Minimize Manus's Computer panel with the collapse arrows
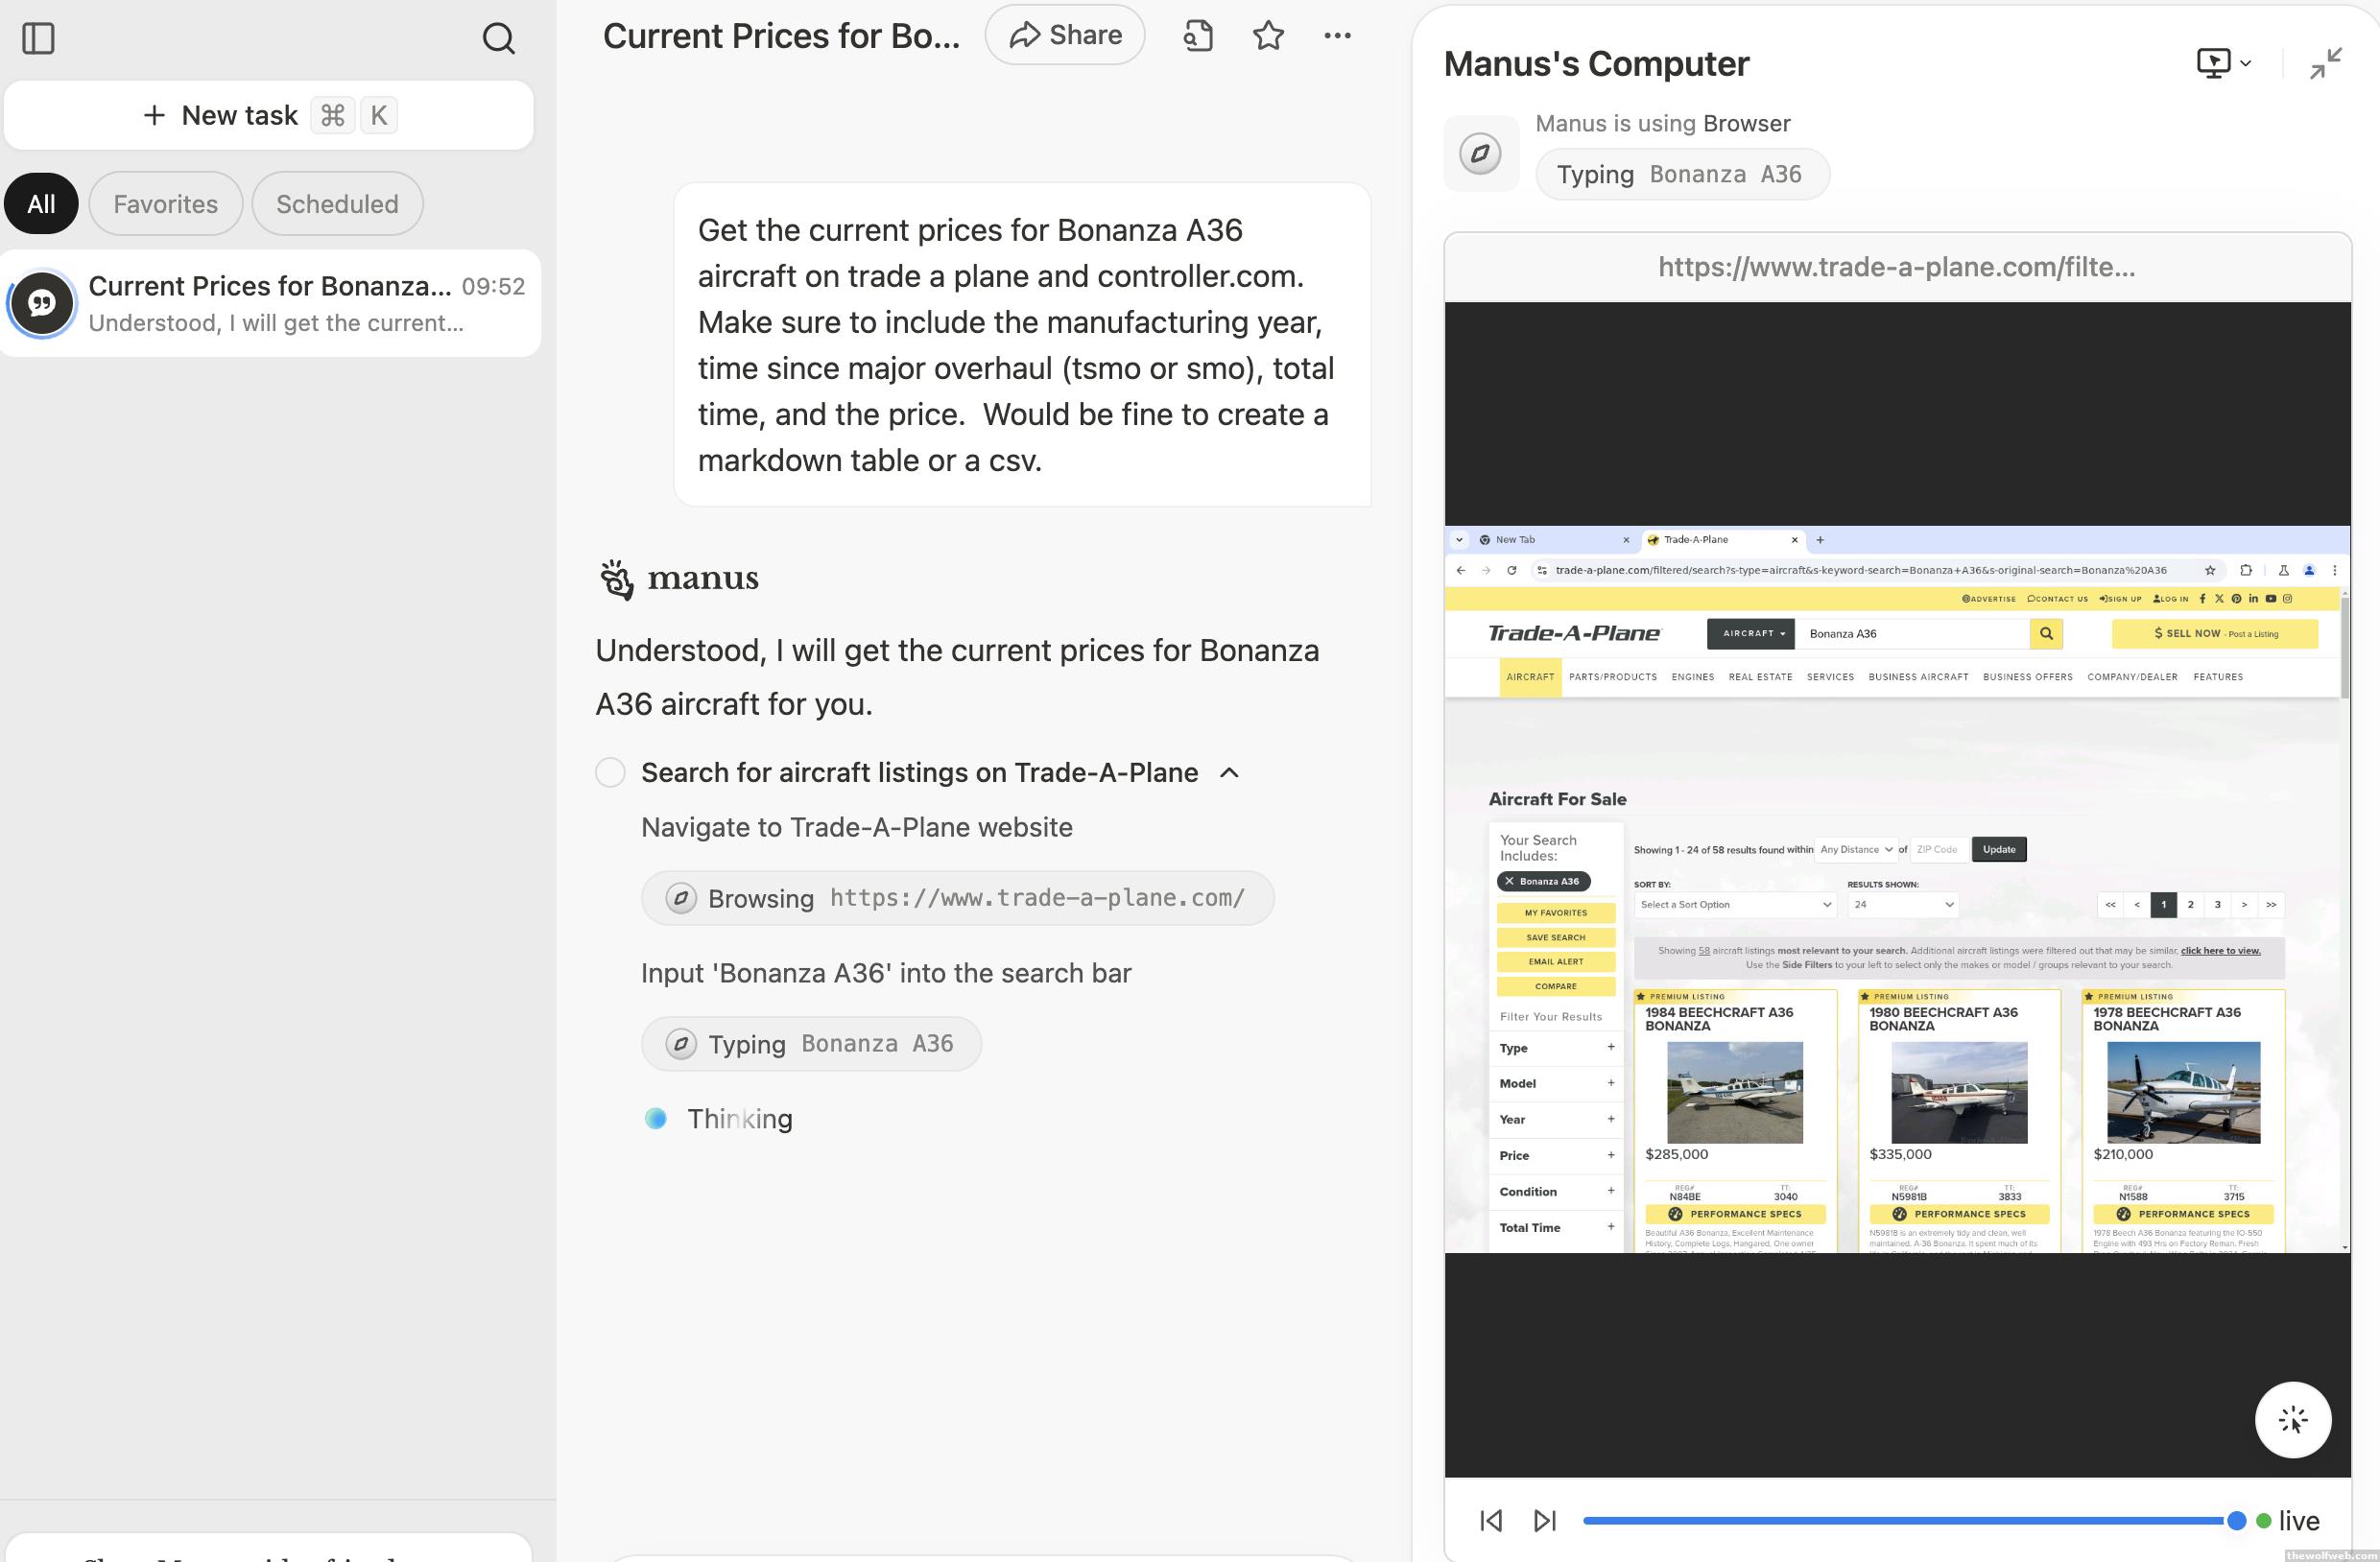This screenshot has width=2380, height=1562. [x=2325, y=63]
